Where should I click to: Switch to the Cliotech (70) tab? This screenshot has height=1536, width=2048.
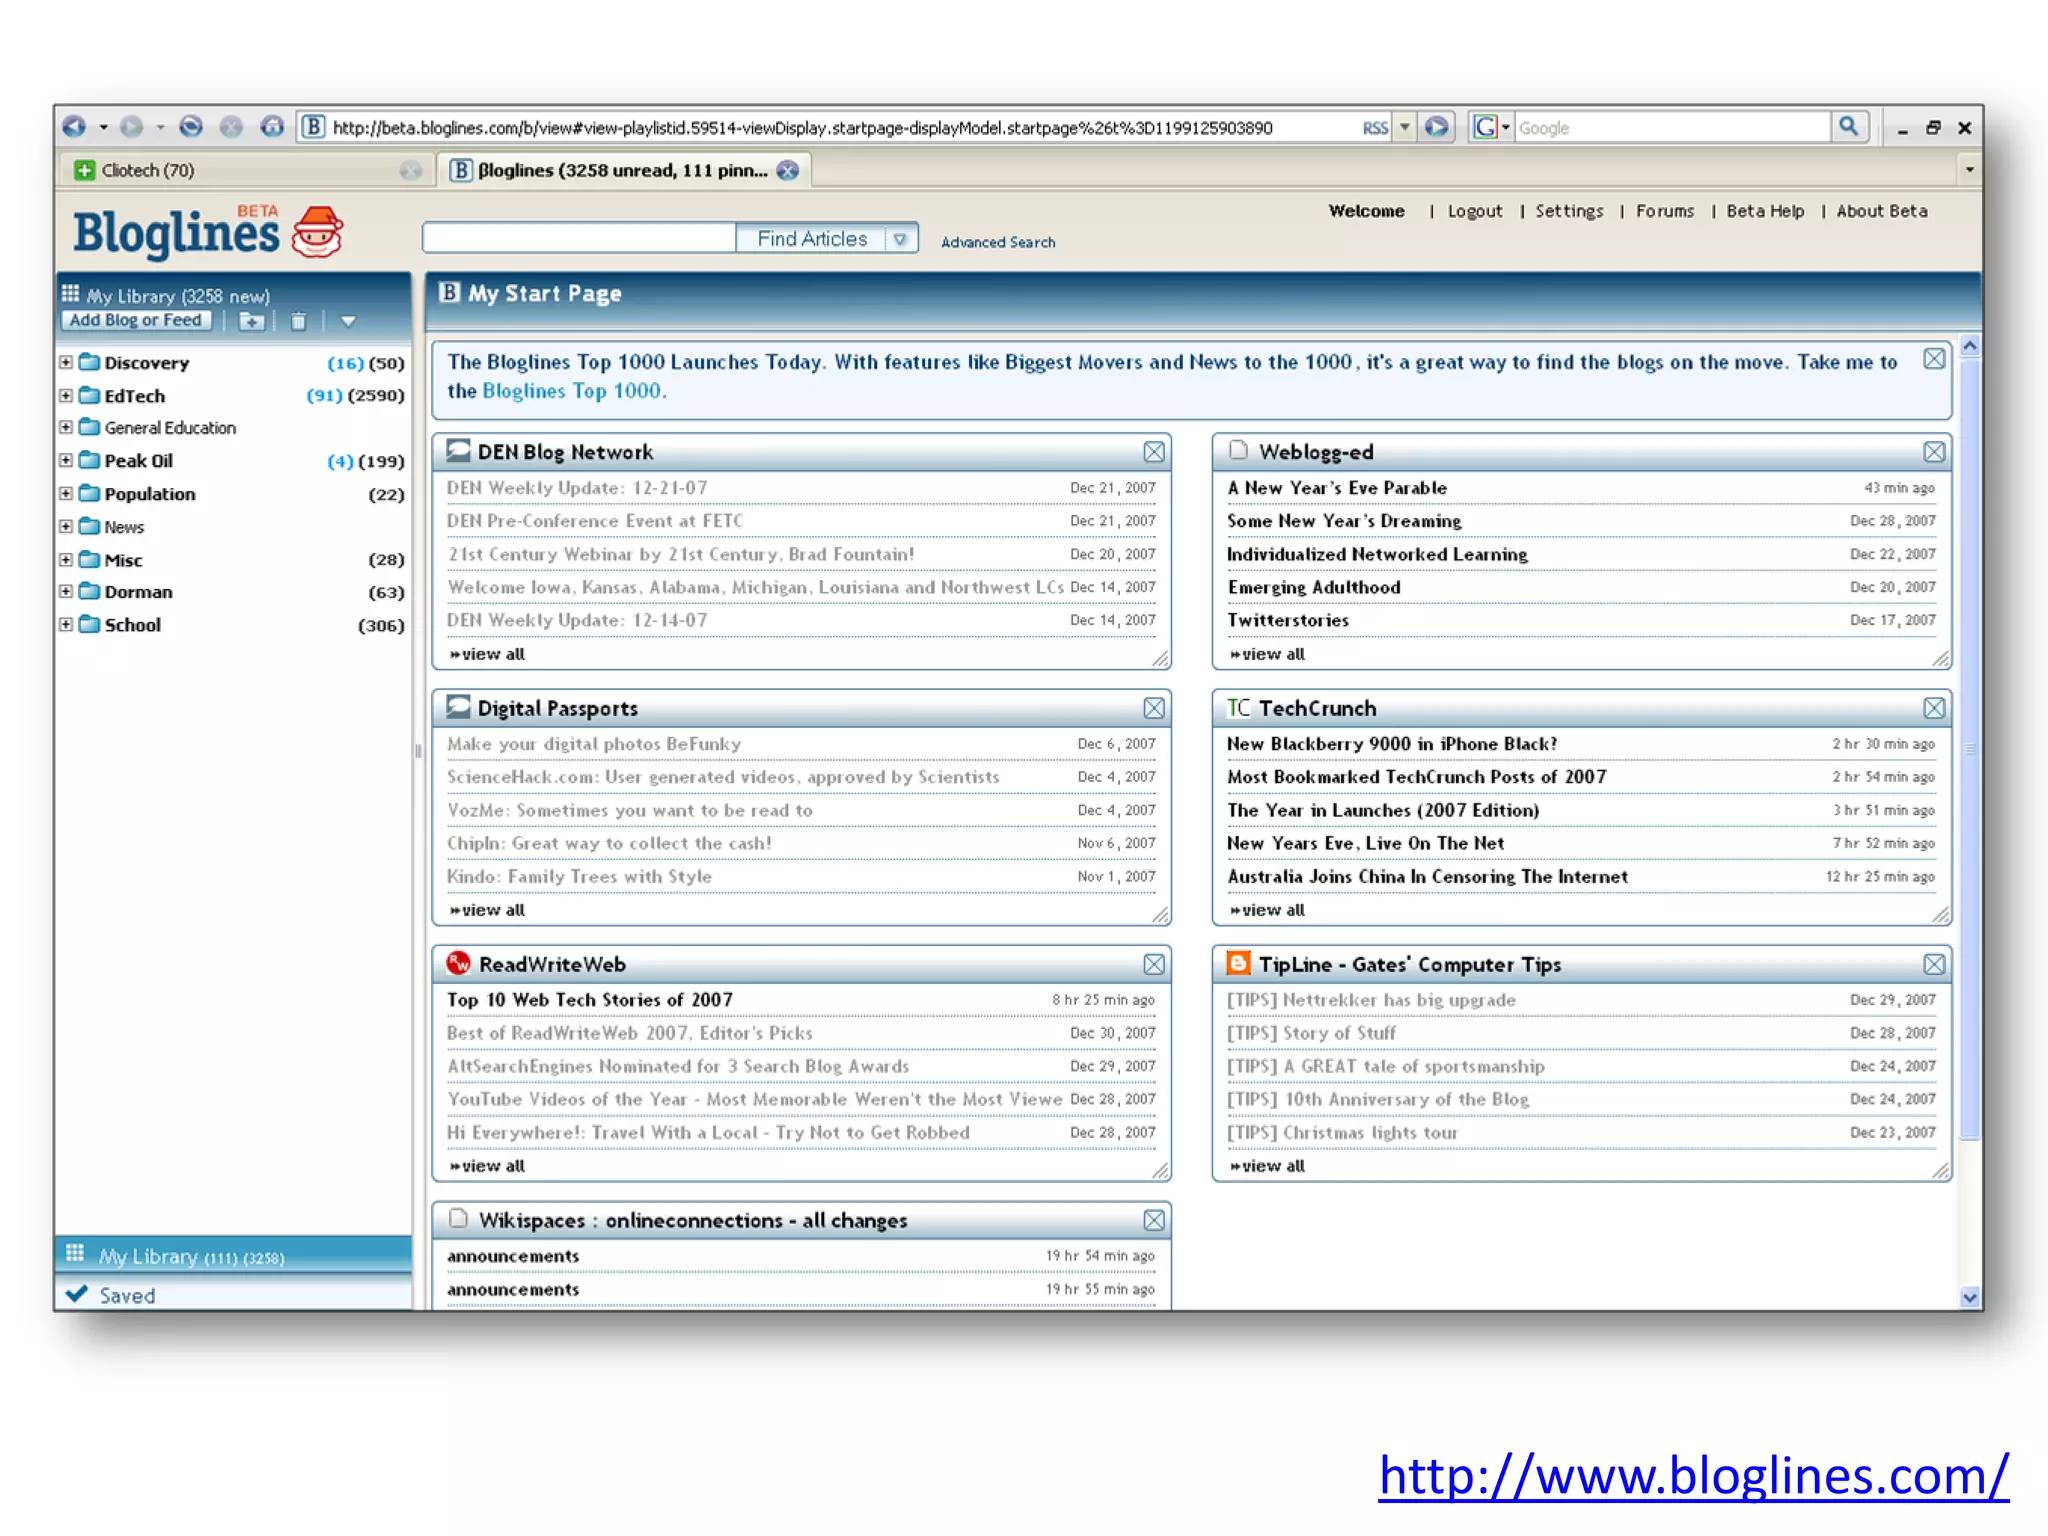(x=247, y=170)
